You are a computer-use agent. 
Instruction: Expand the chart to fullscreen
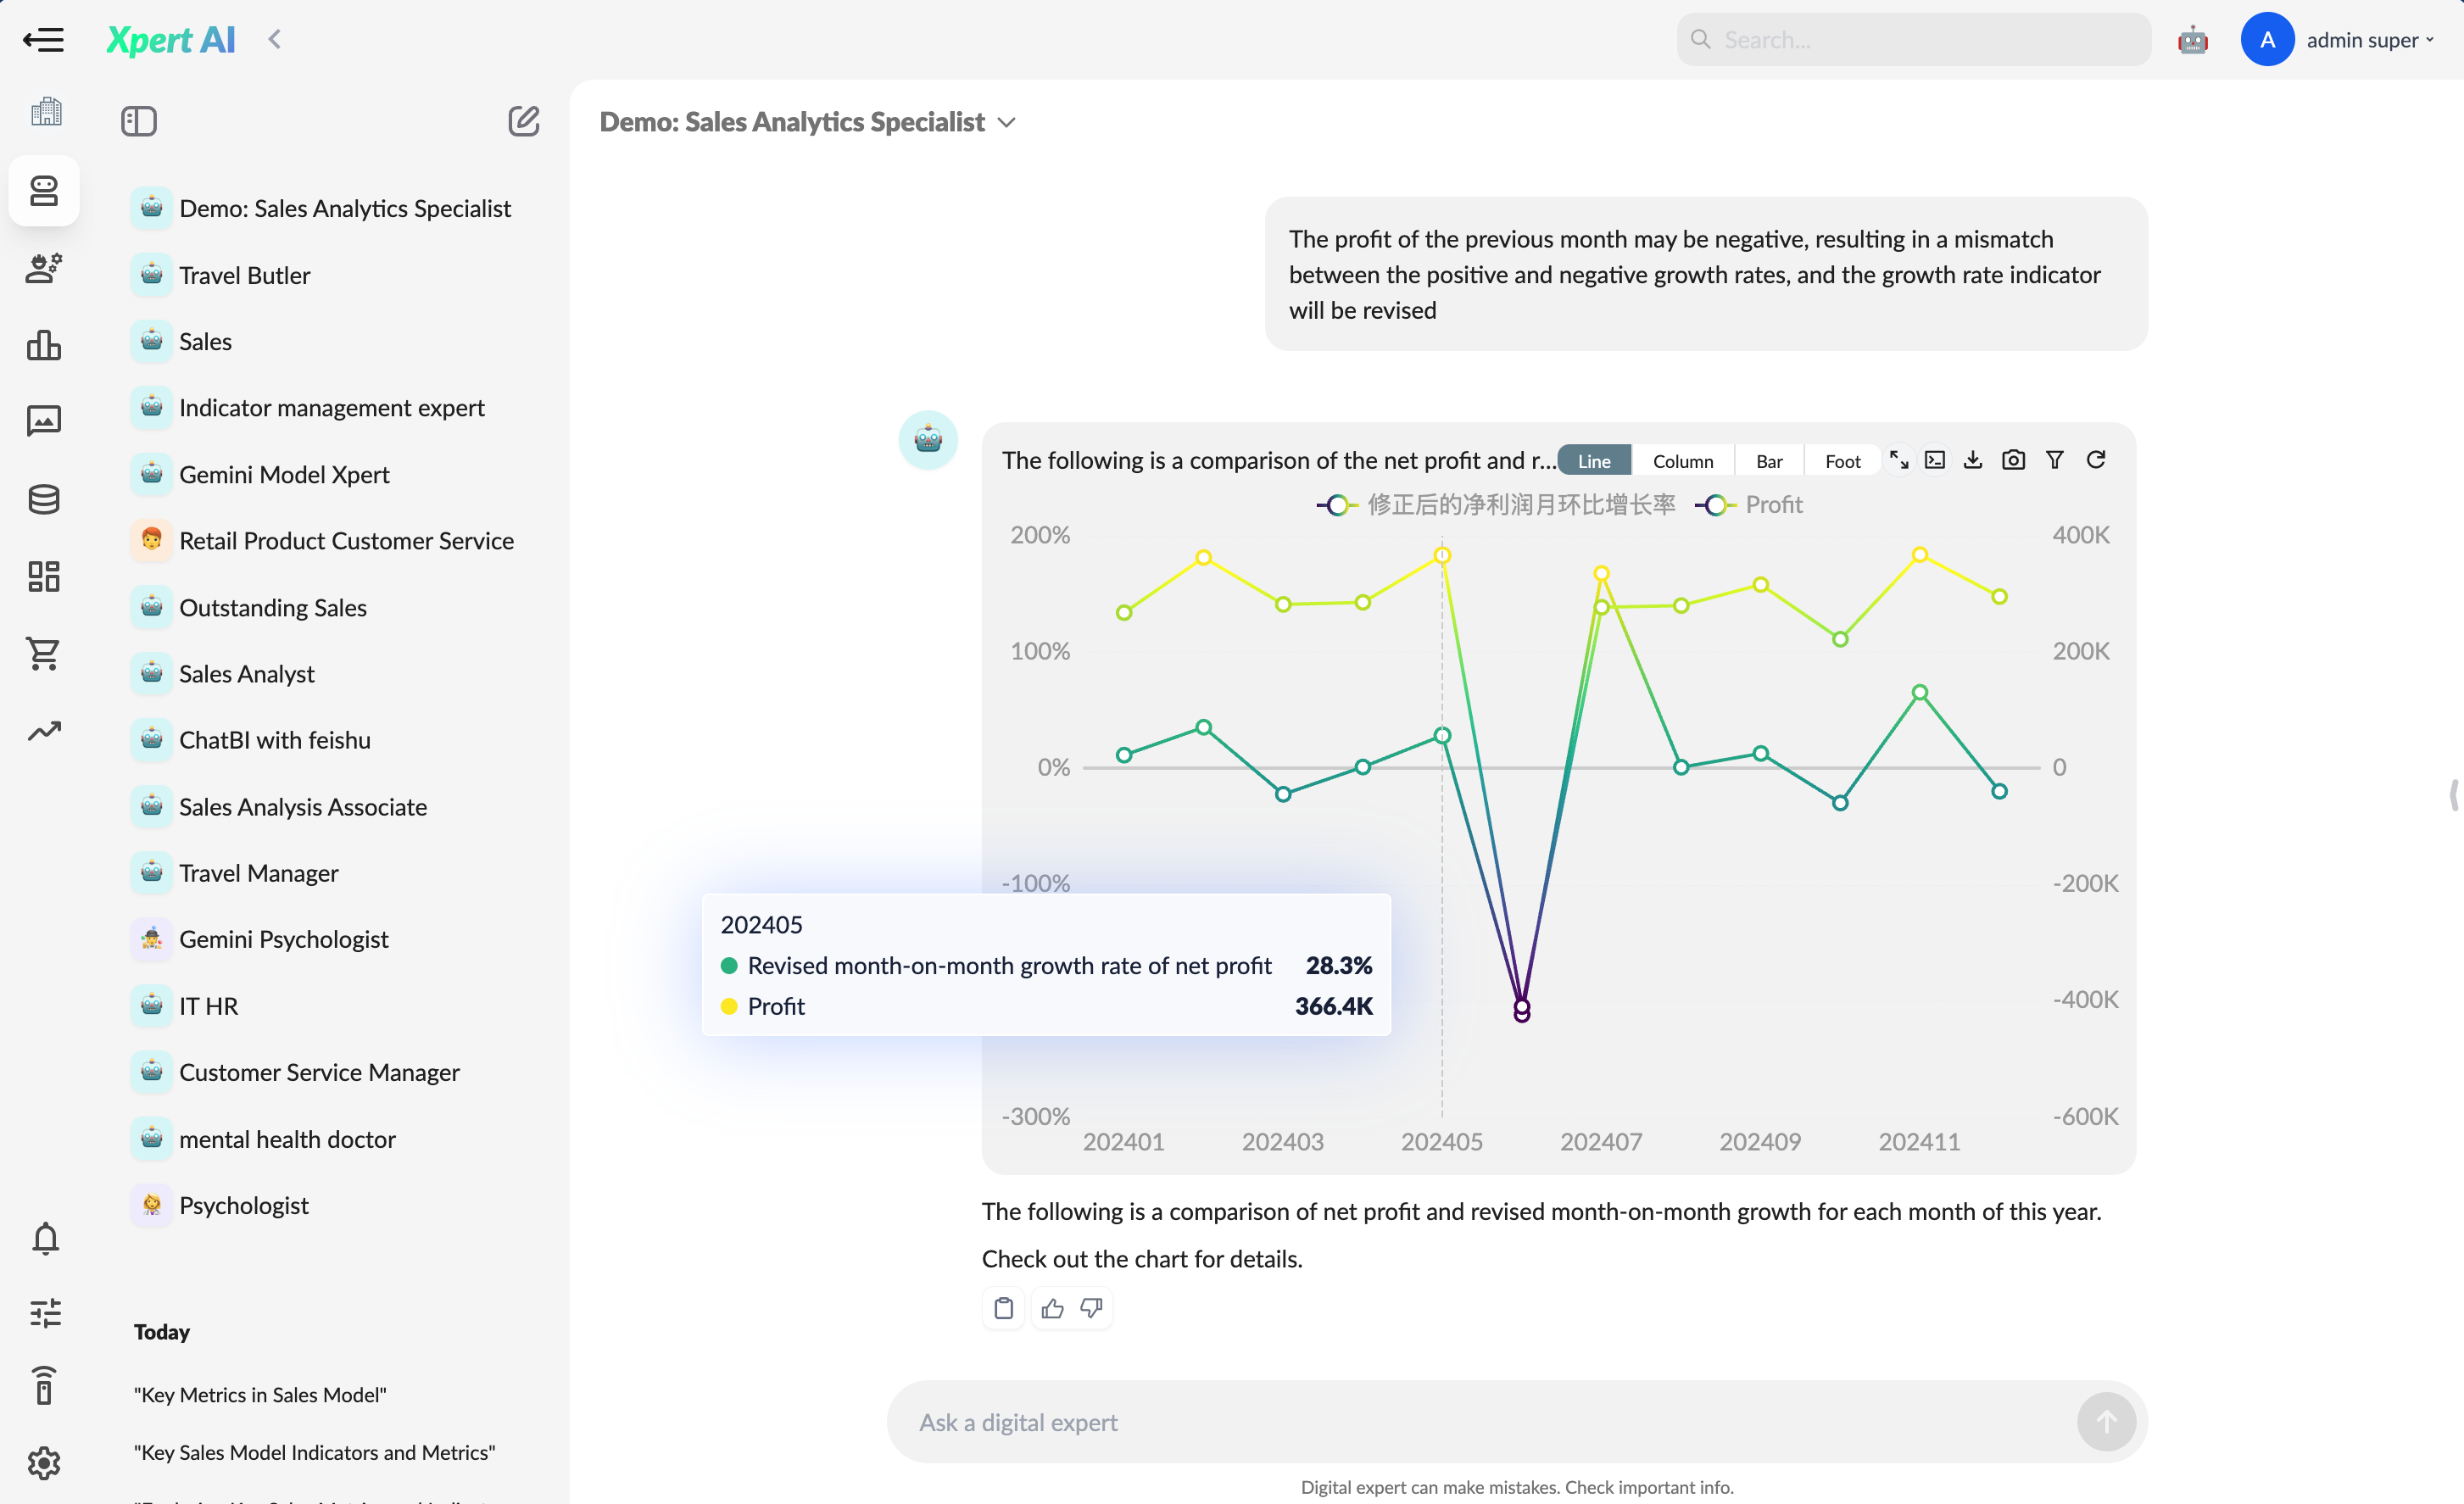1898,460
